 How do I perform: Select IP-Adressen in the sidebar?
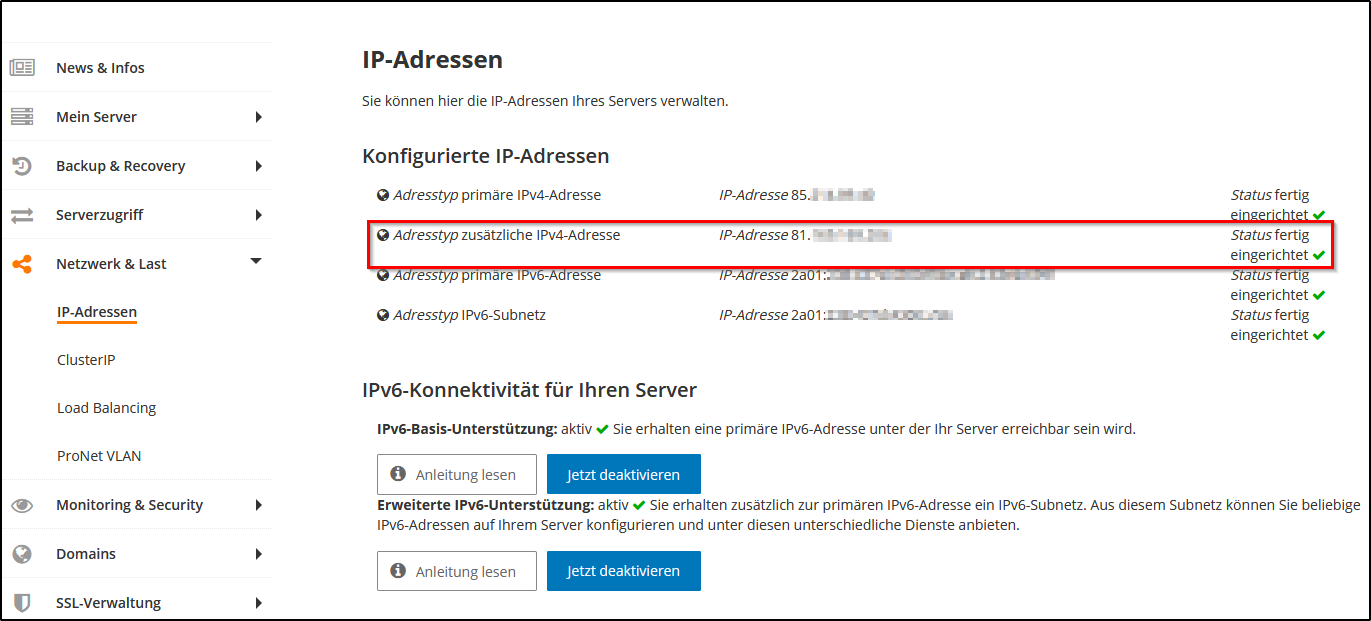tap(97, 311)
